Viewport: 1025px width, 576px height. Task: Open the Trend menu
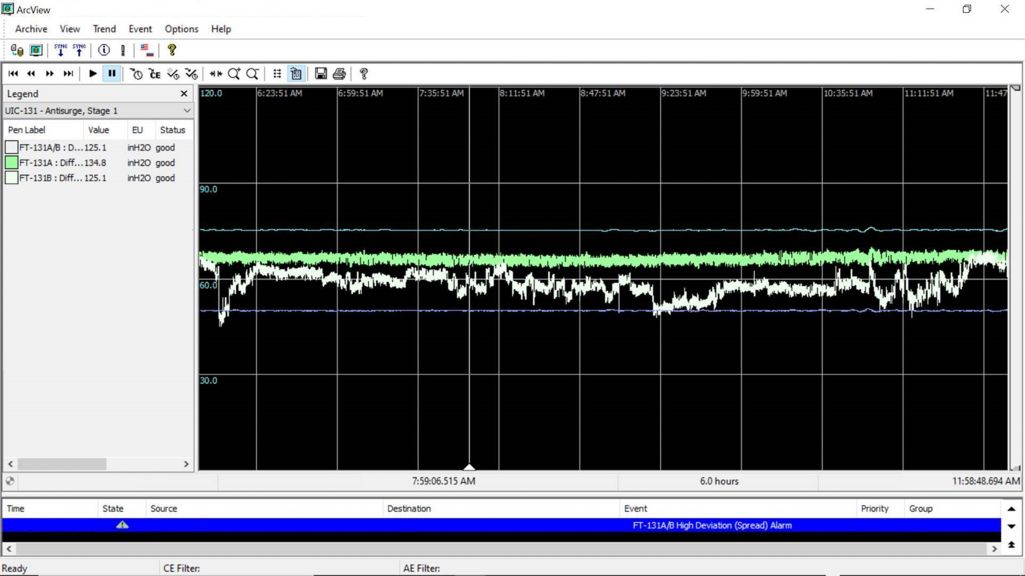[x=104, y=29]
